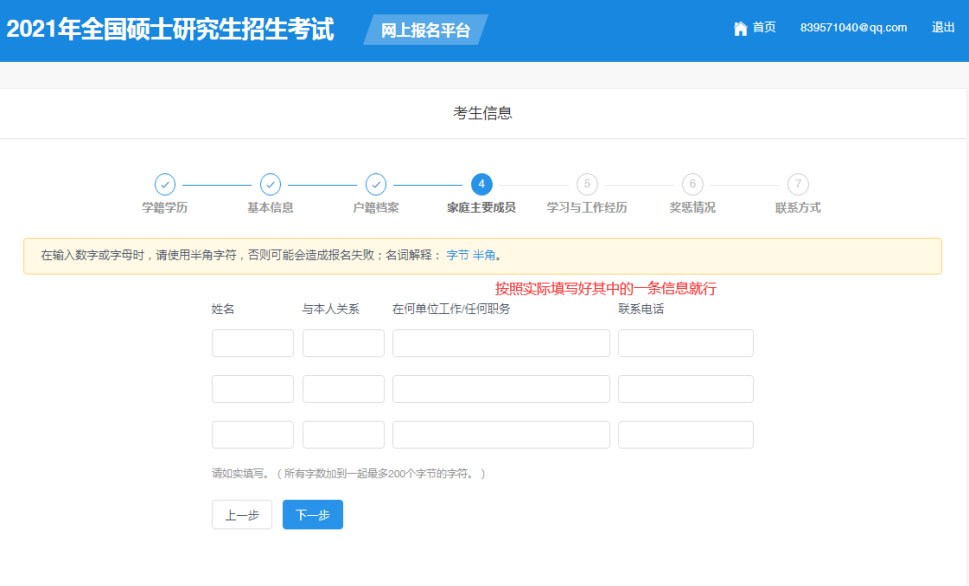Select step 4 circle 家庭主要成员

(x=481, y=184)
